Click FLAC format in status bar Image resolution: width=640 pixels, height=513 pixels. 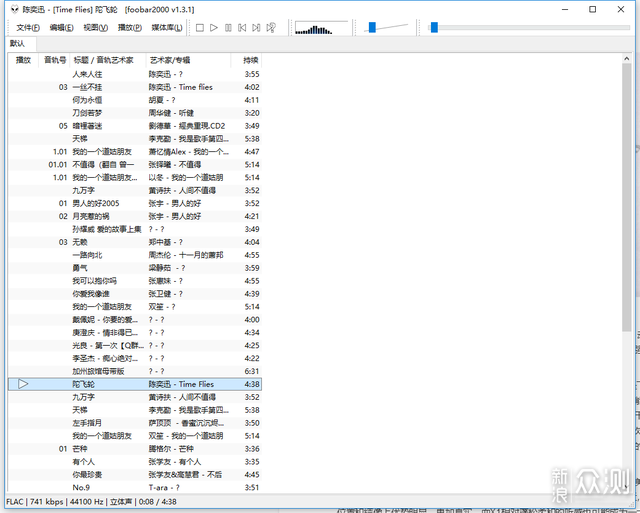(15, 502)
